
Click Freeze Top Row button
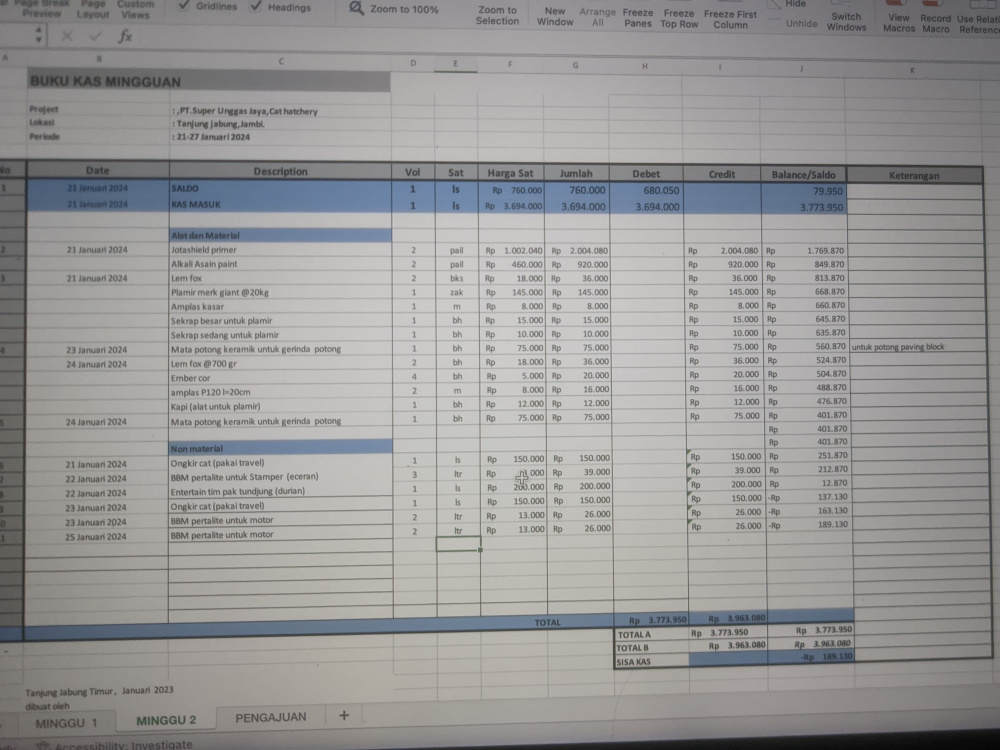[x=679, y=18]
